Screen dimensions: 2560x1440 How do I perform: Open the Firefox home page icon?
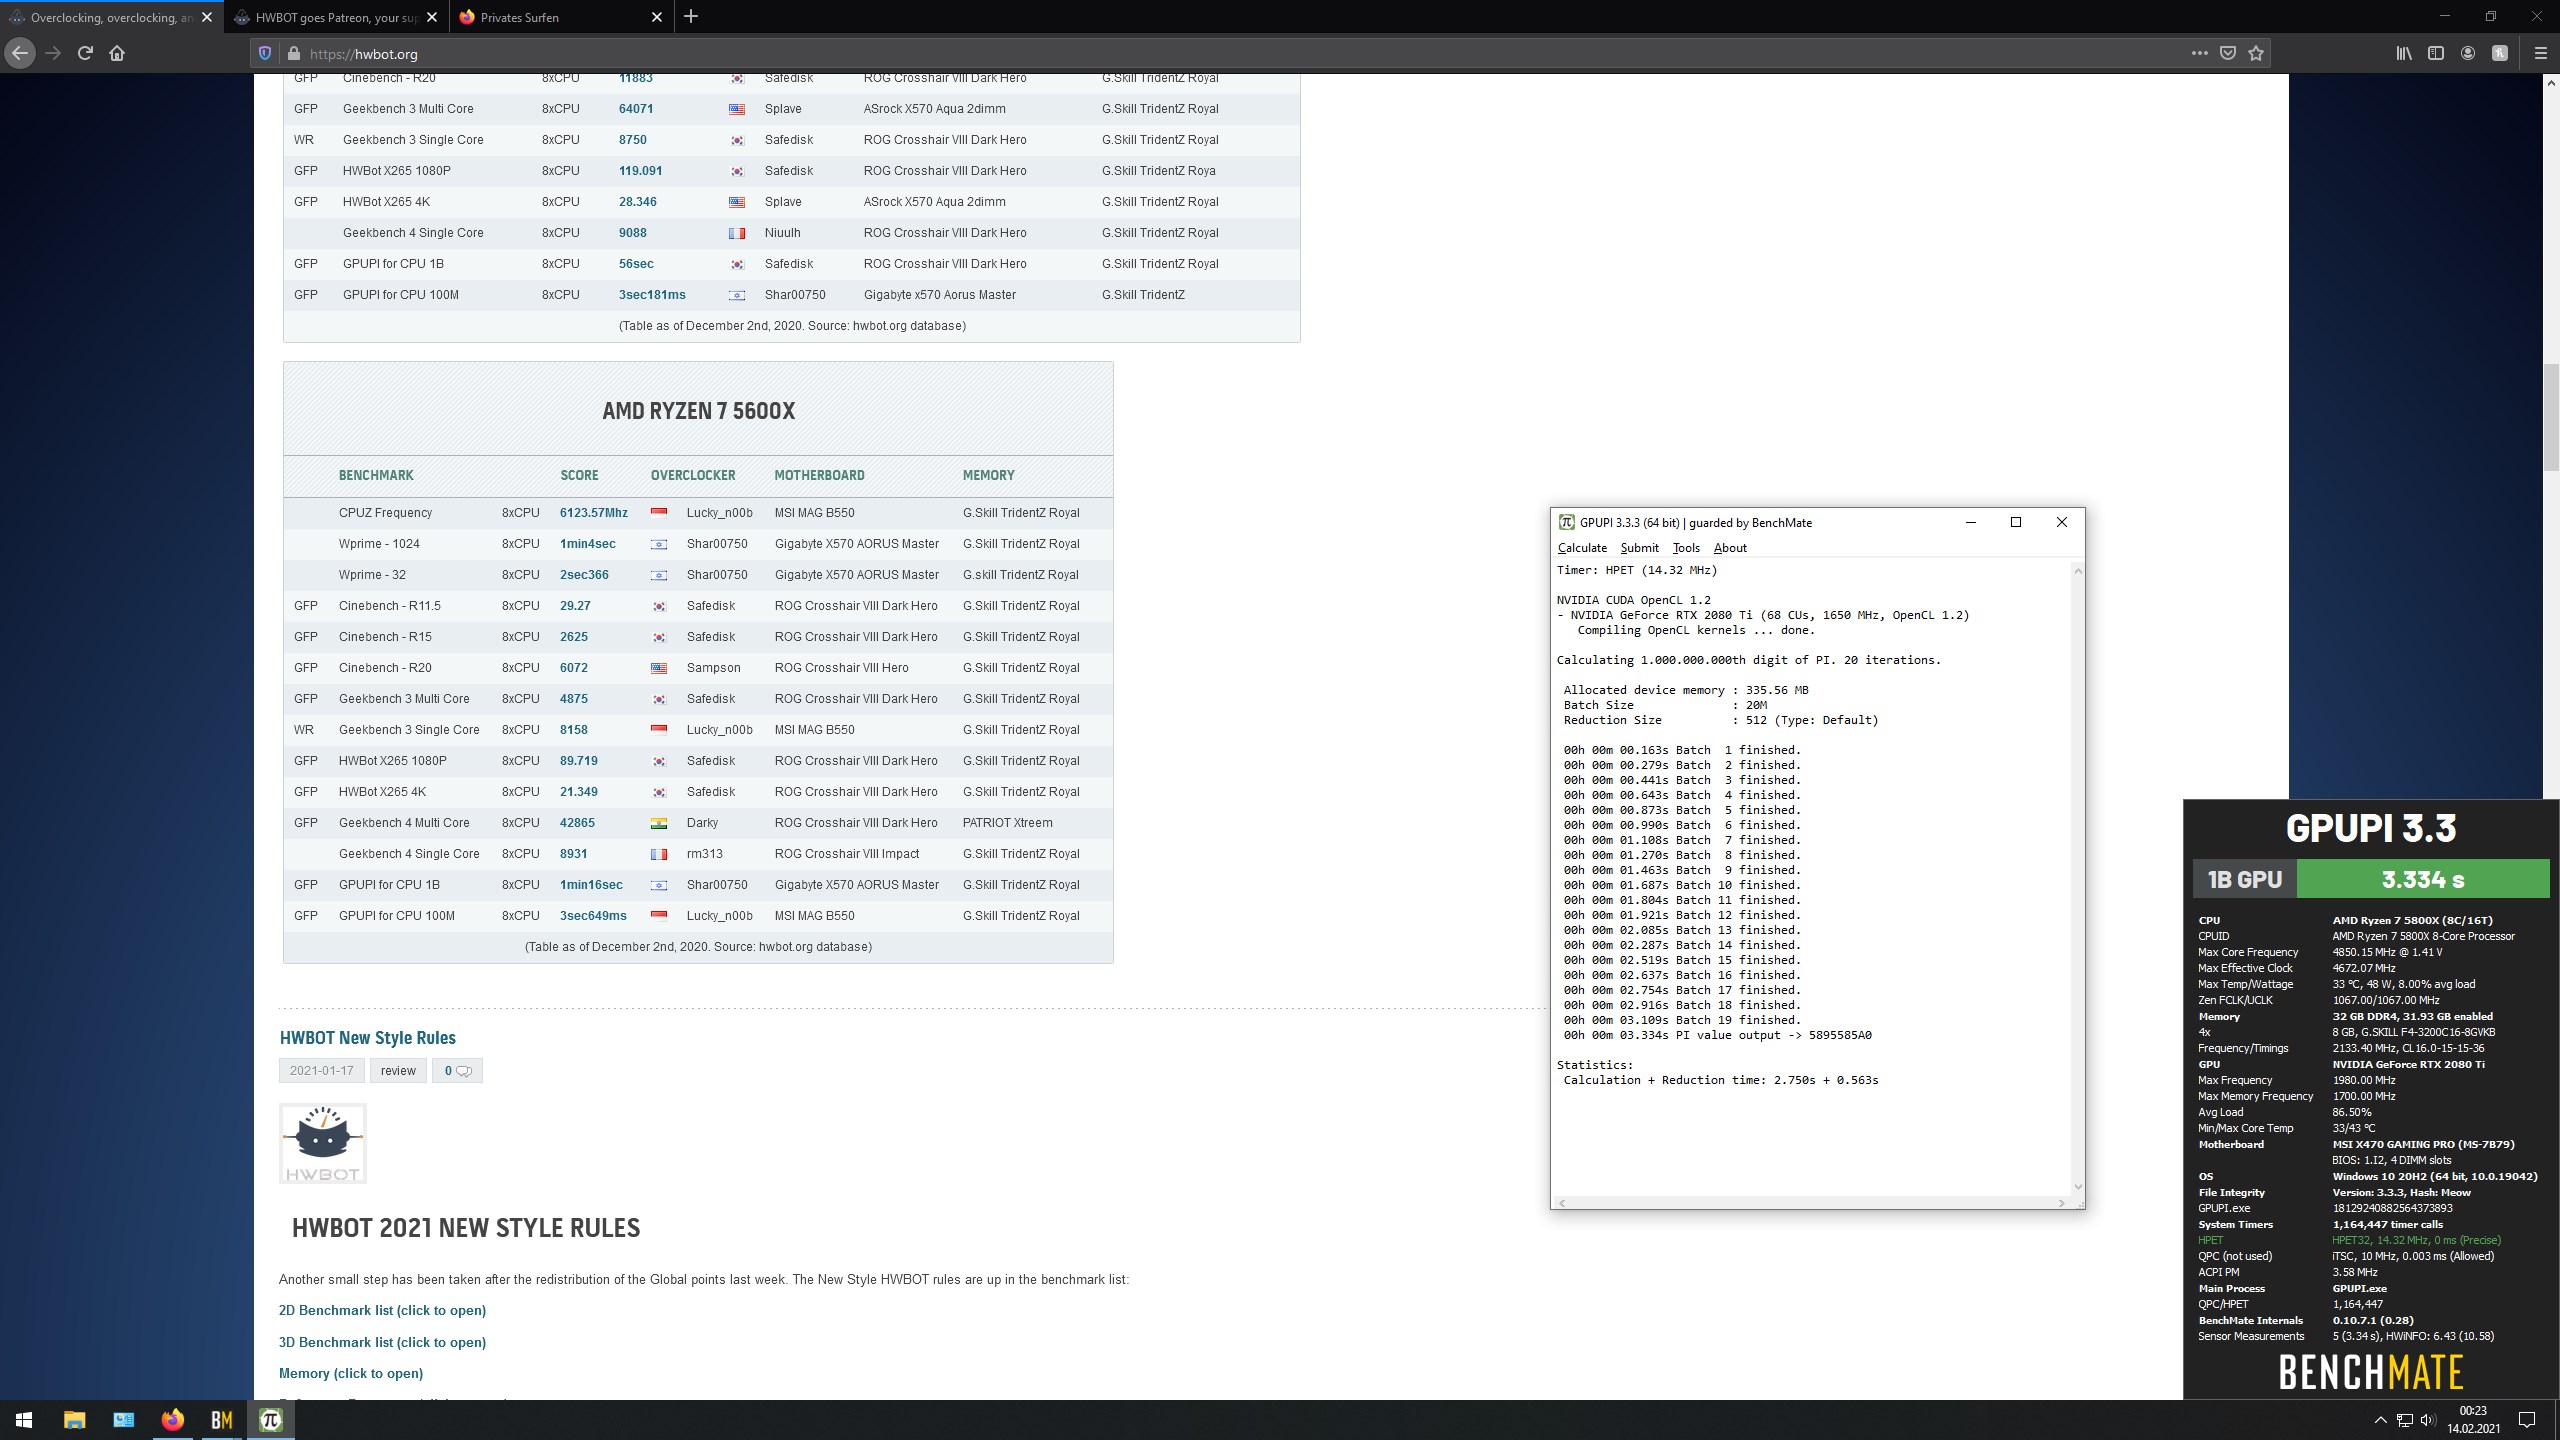point(117,53)
